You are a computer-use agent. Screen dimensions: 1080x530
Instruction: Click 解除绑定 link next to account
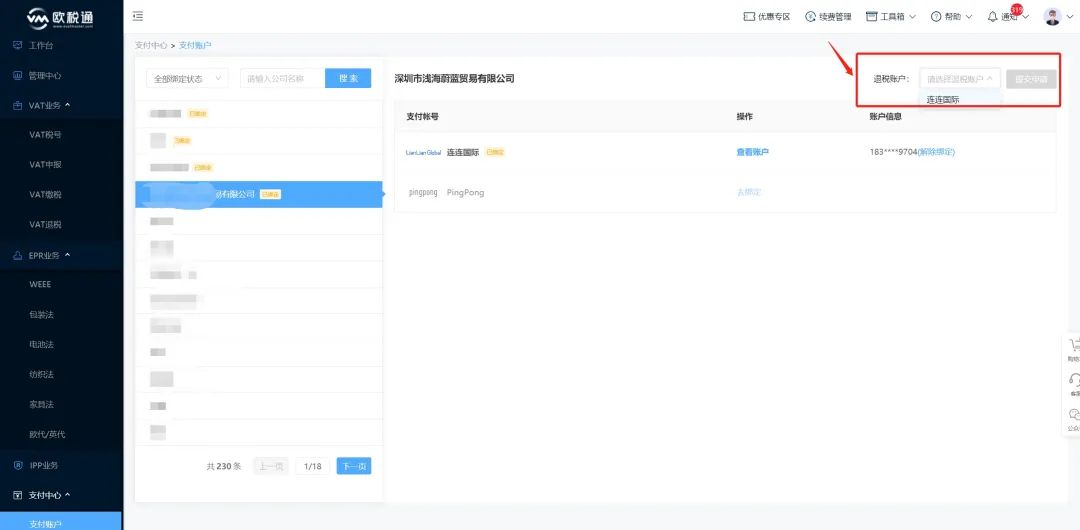point(936,152)
